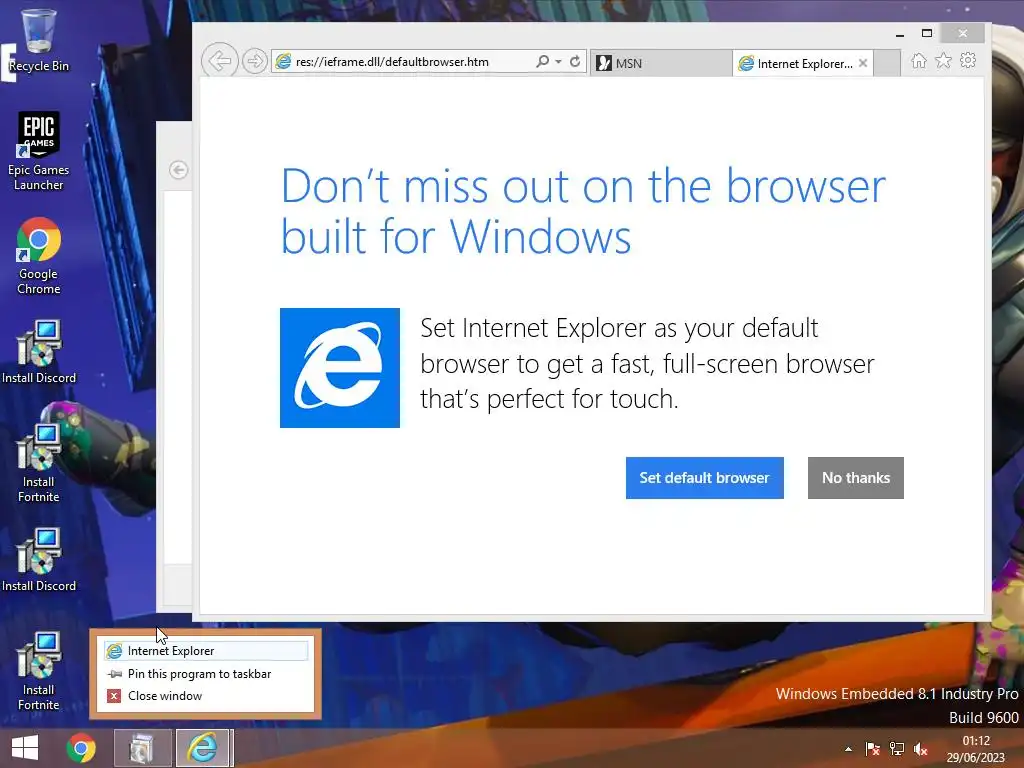The height and width of the screenshot is (768, 1024).
Task: Select the lower Install Fortnite desktop icon
Action: pyautogui.click(x=39, y=671)
